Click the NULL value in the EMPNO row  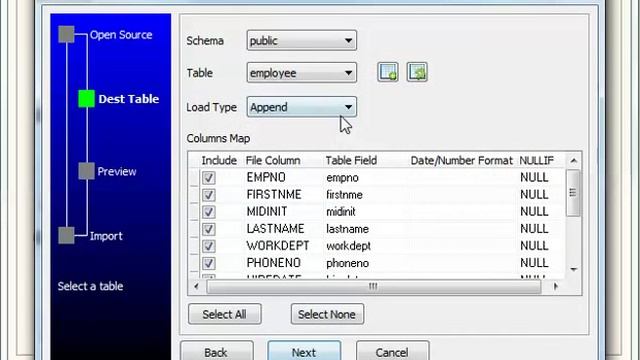point(534,178)
